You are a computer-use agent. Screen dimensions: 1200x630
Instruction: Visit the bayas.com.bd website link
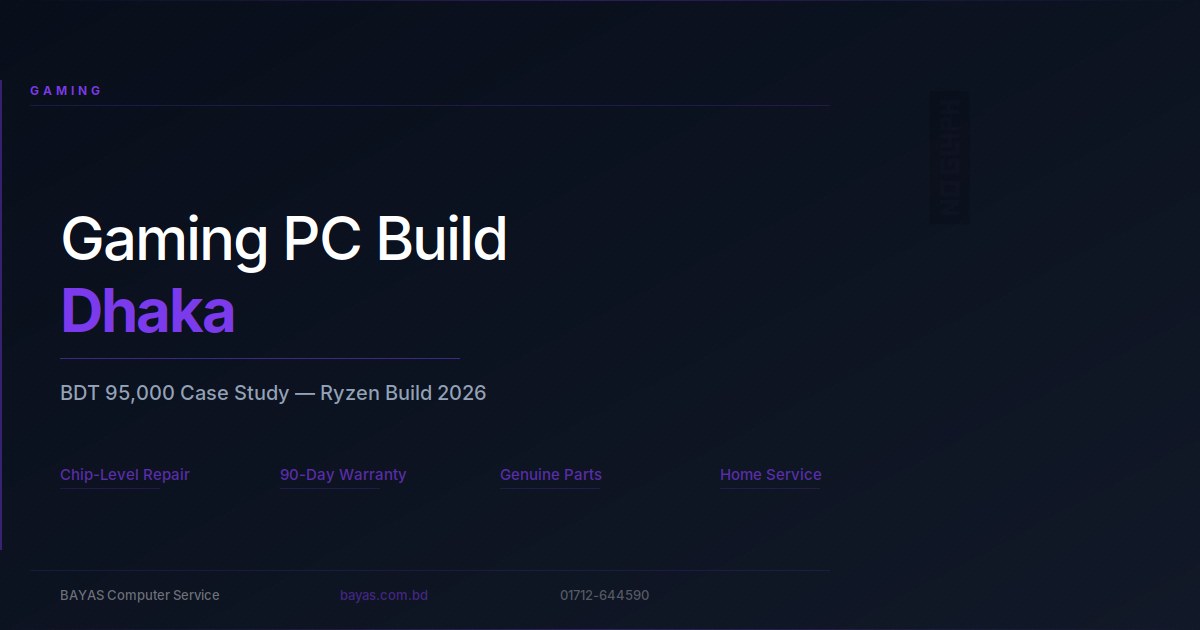(x=384, y=595)
